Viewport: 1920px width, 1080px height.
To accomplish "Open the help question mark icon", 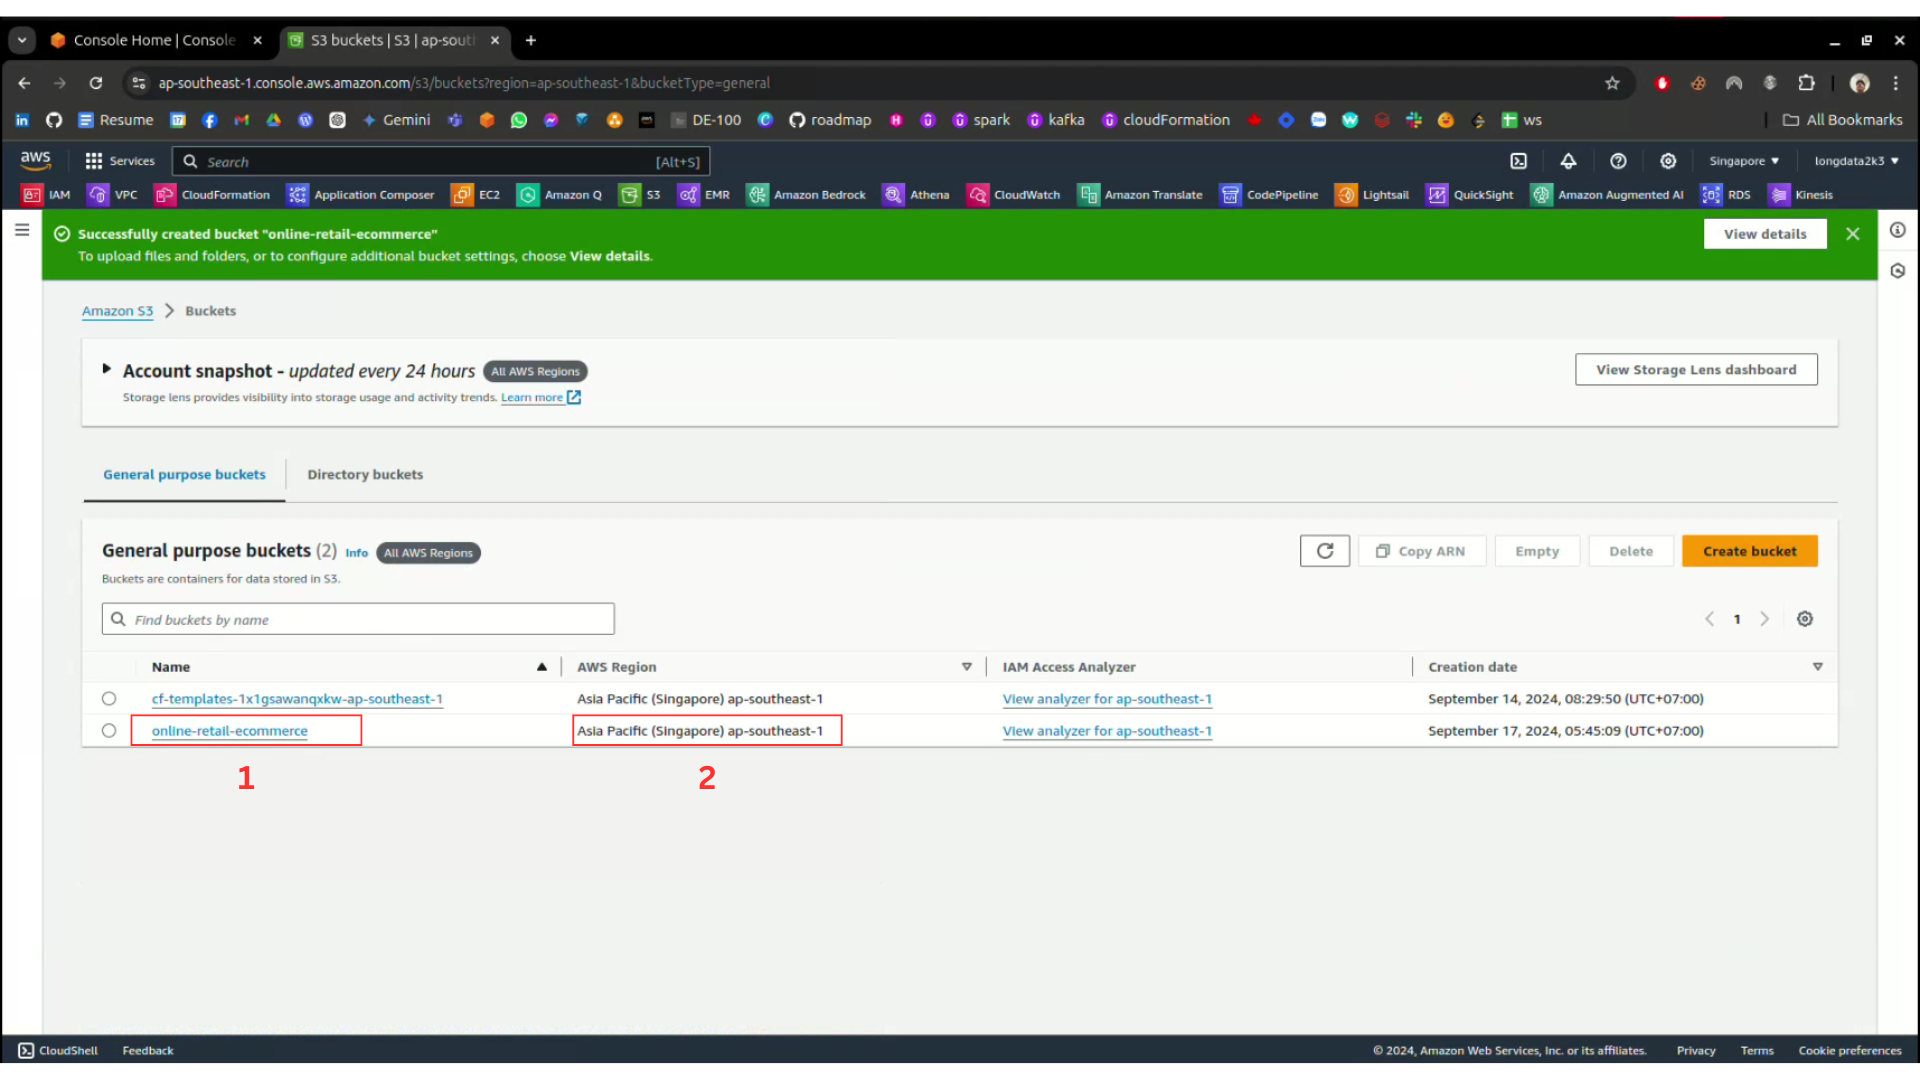I will tap(1618, 161).
